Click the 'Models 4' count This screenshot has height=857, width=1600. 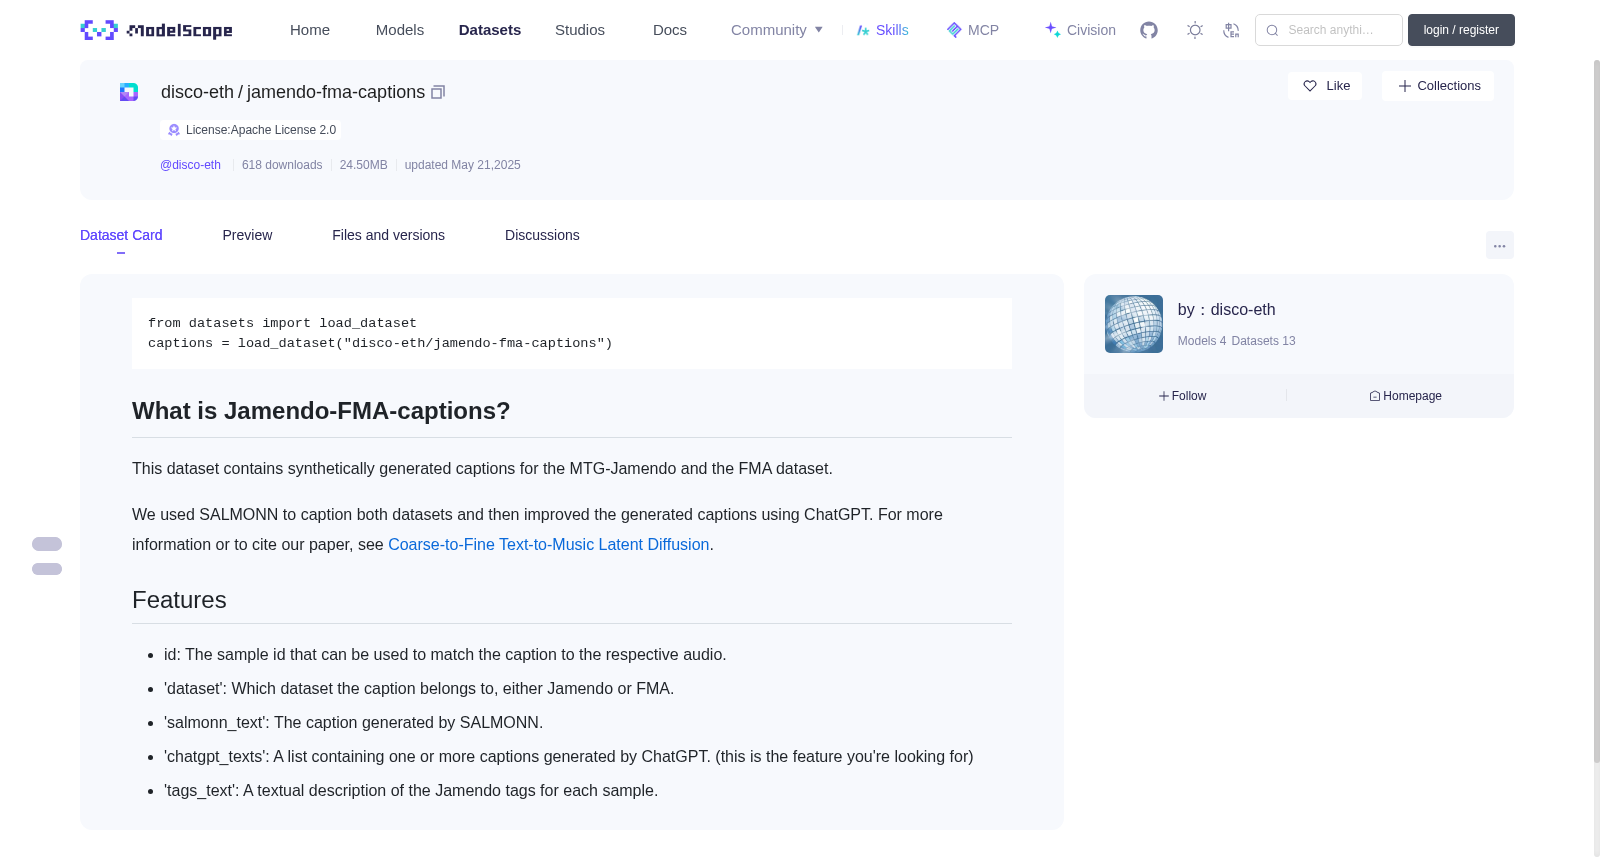[1202, 341]
